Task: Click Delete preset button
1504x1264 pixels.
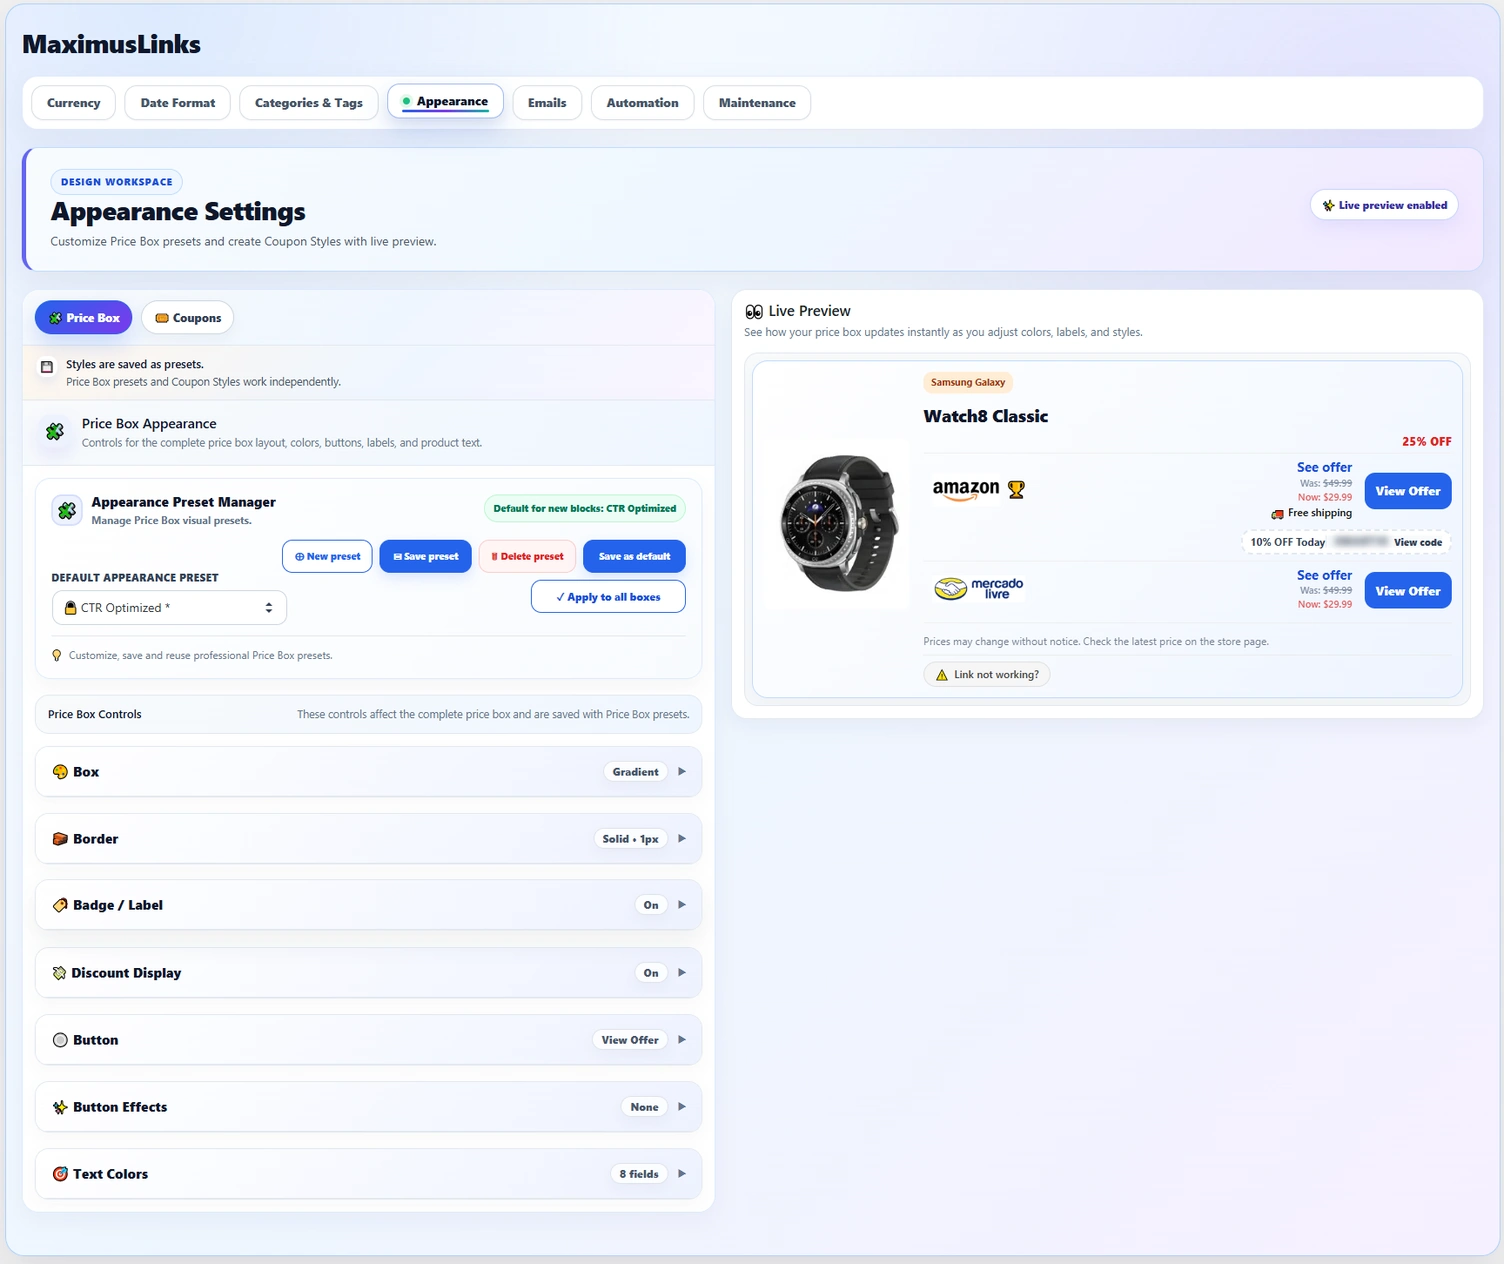Action: click(x=528, y=557)
